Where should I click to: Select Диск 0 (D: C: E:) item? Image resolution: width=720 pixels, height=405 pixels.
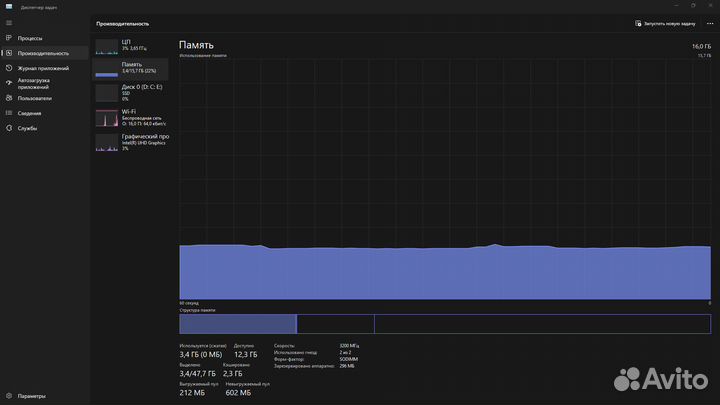tap(131, 92)
